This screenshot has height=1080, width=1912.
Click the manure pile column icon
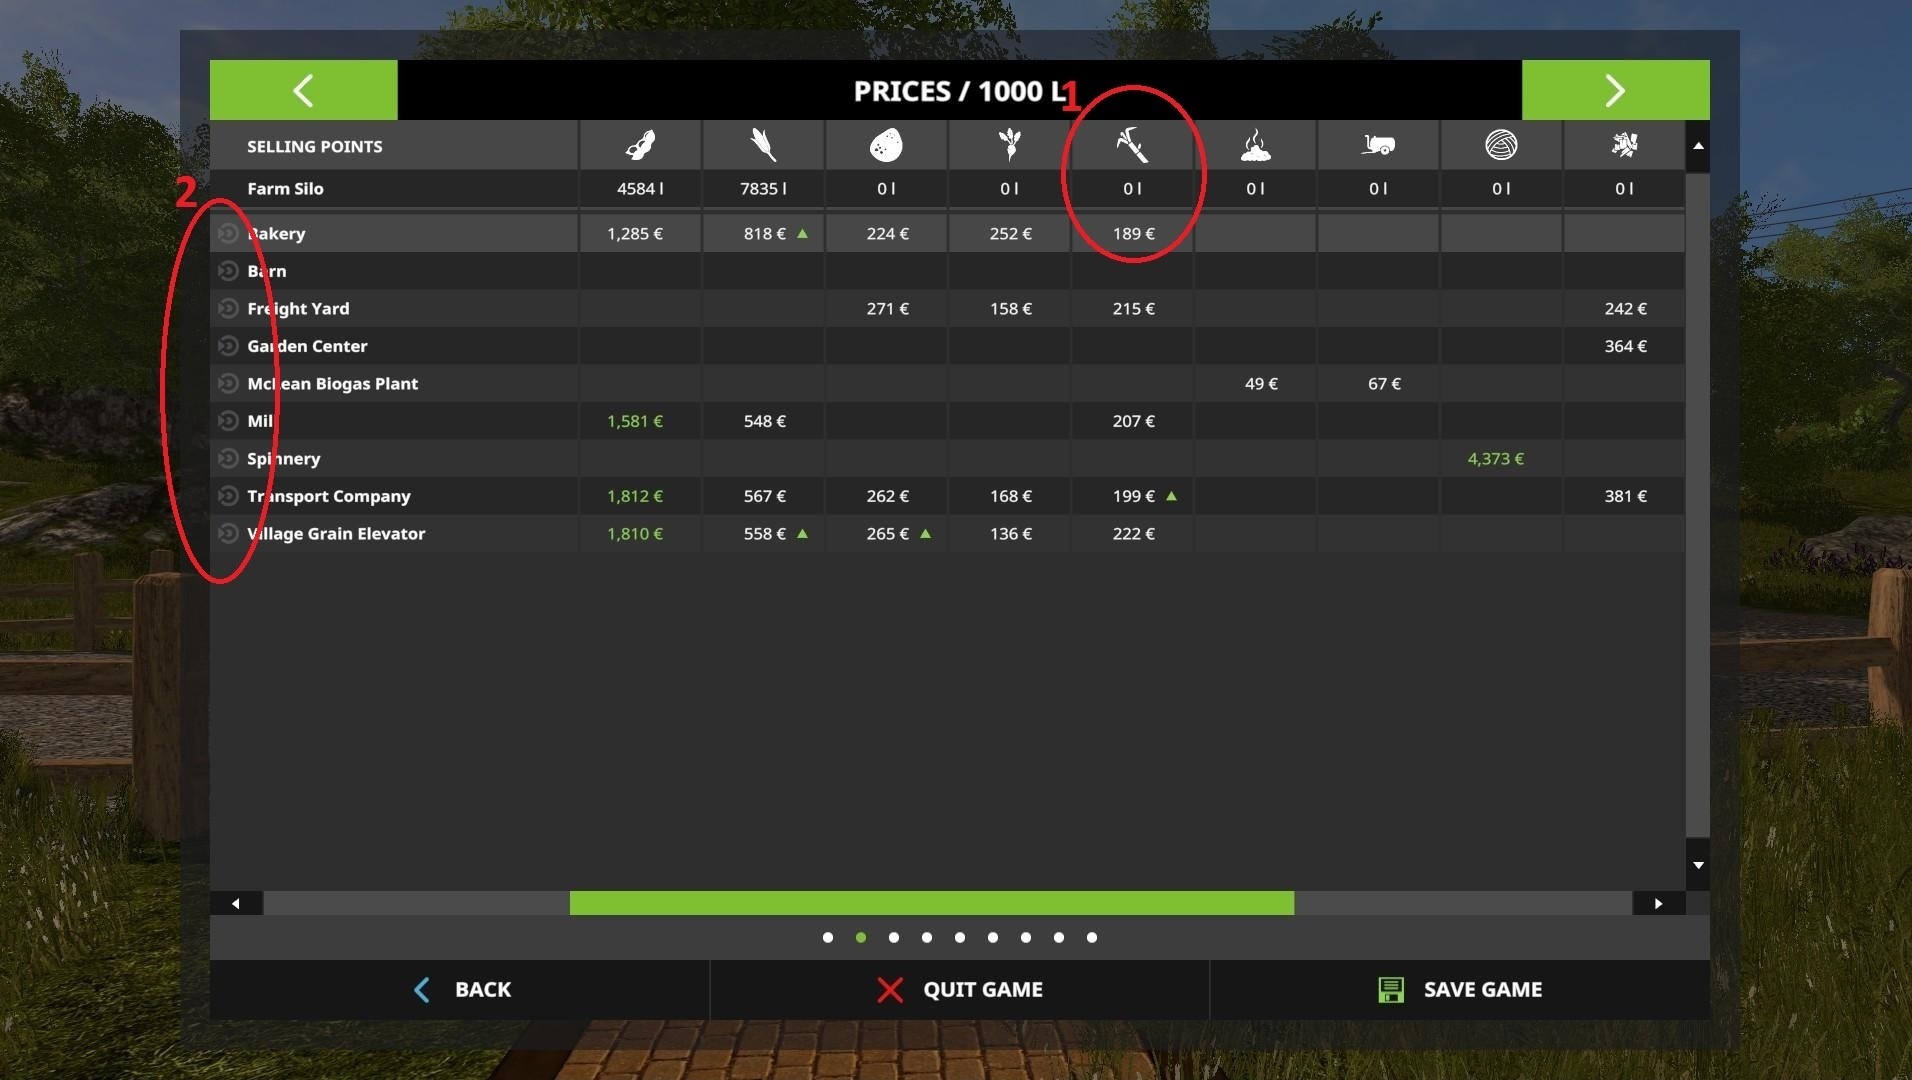[x=1255, y=146]
